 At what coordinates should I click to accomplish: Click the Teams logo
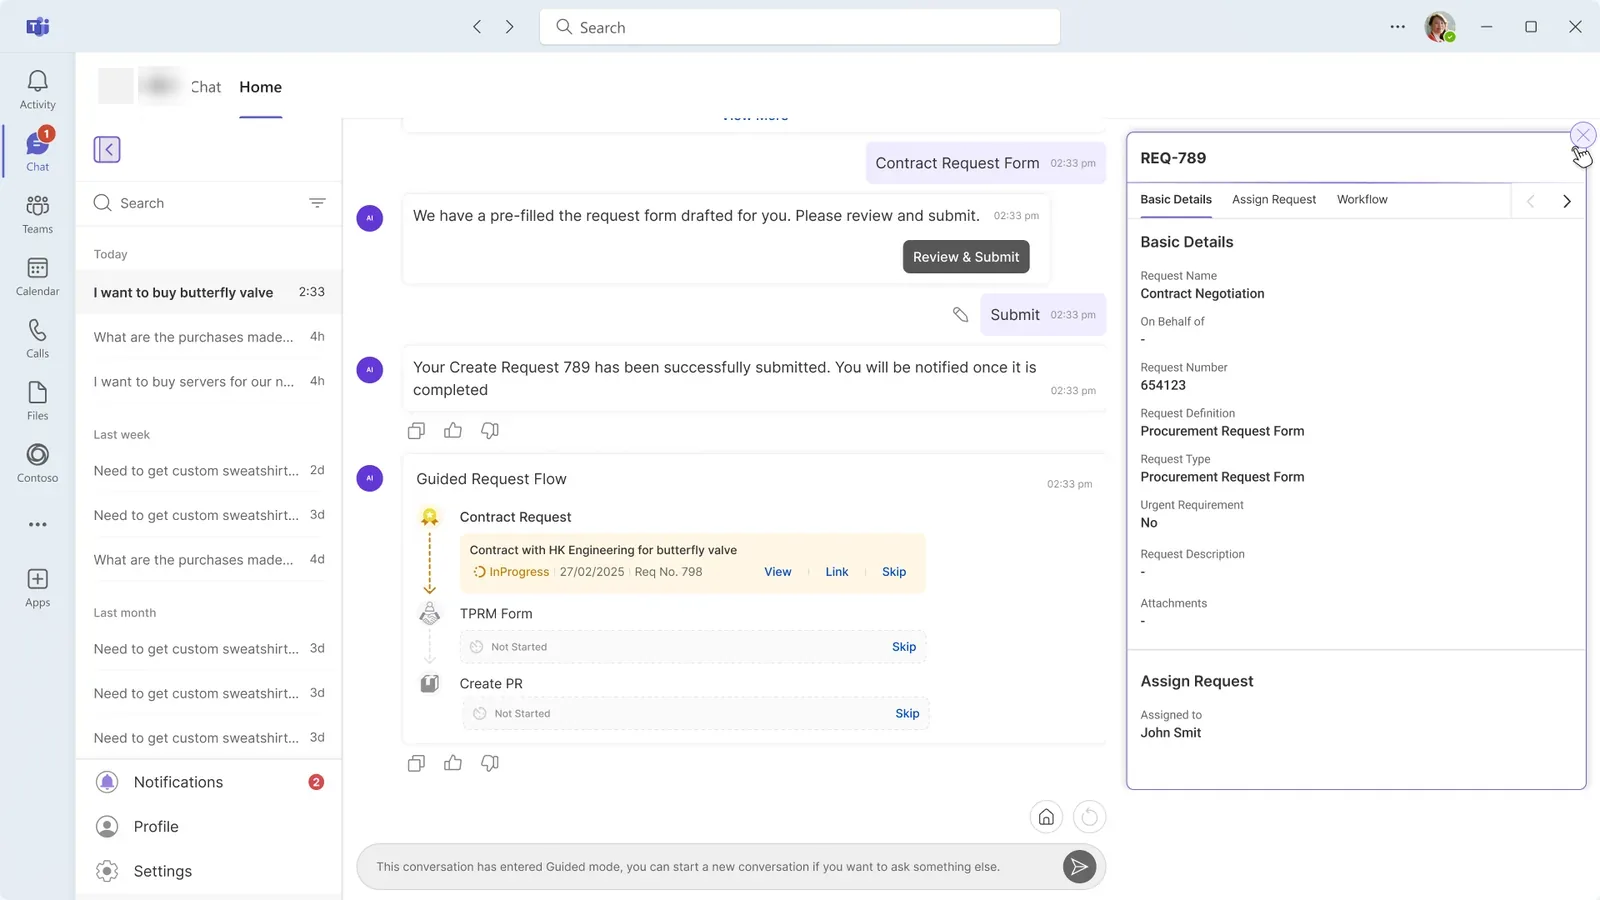pos(37,27)
